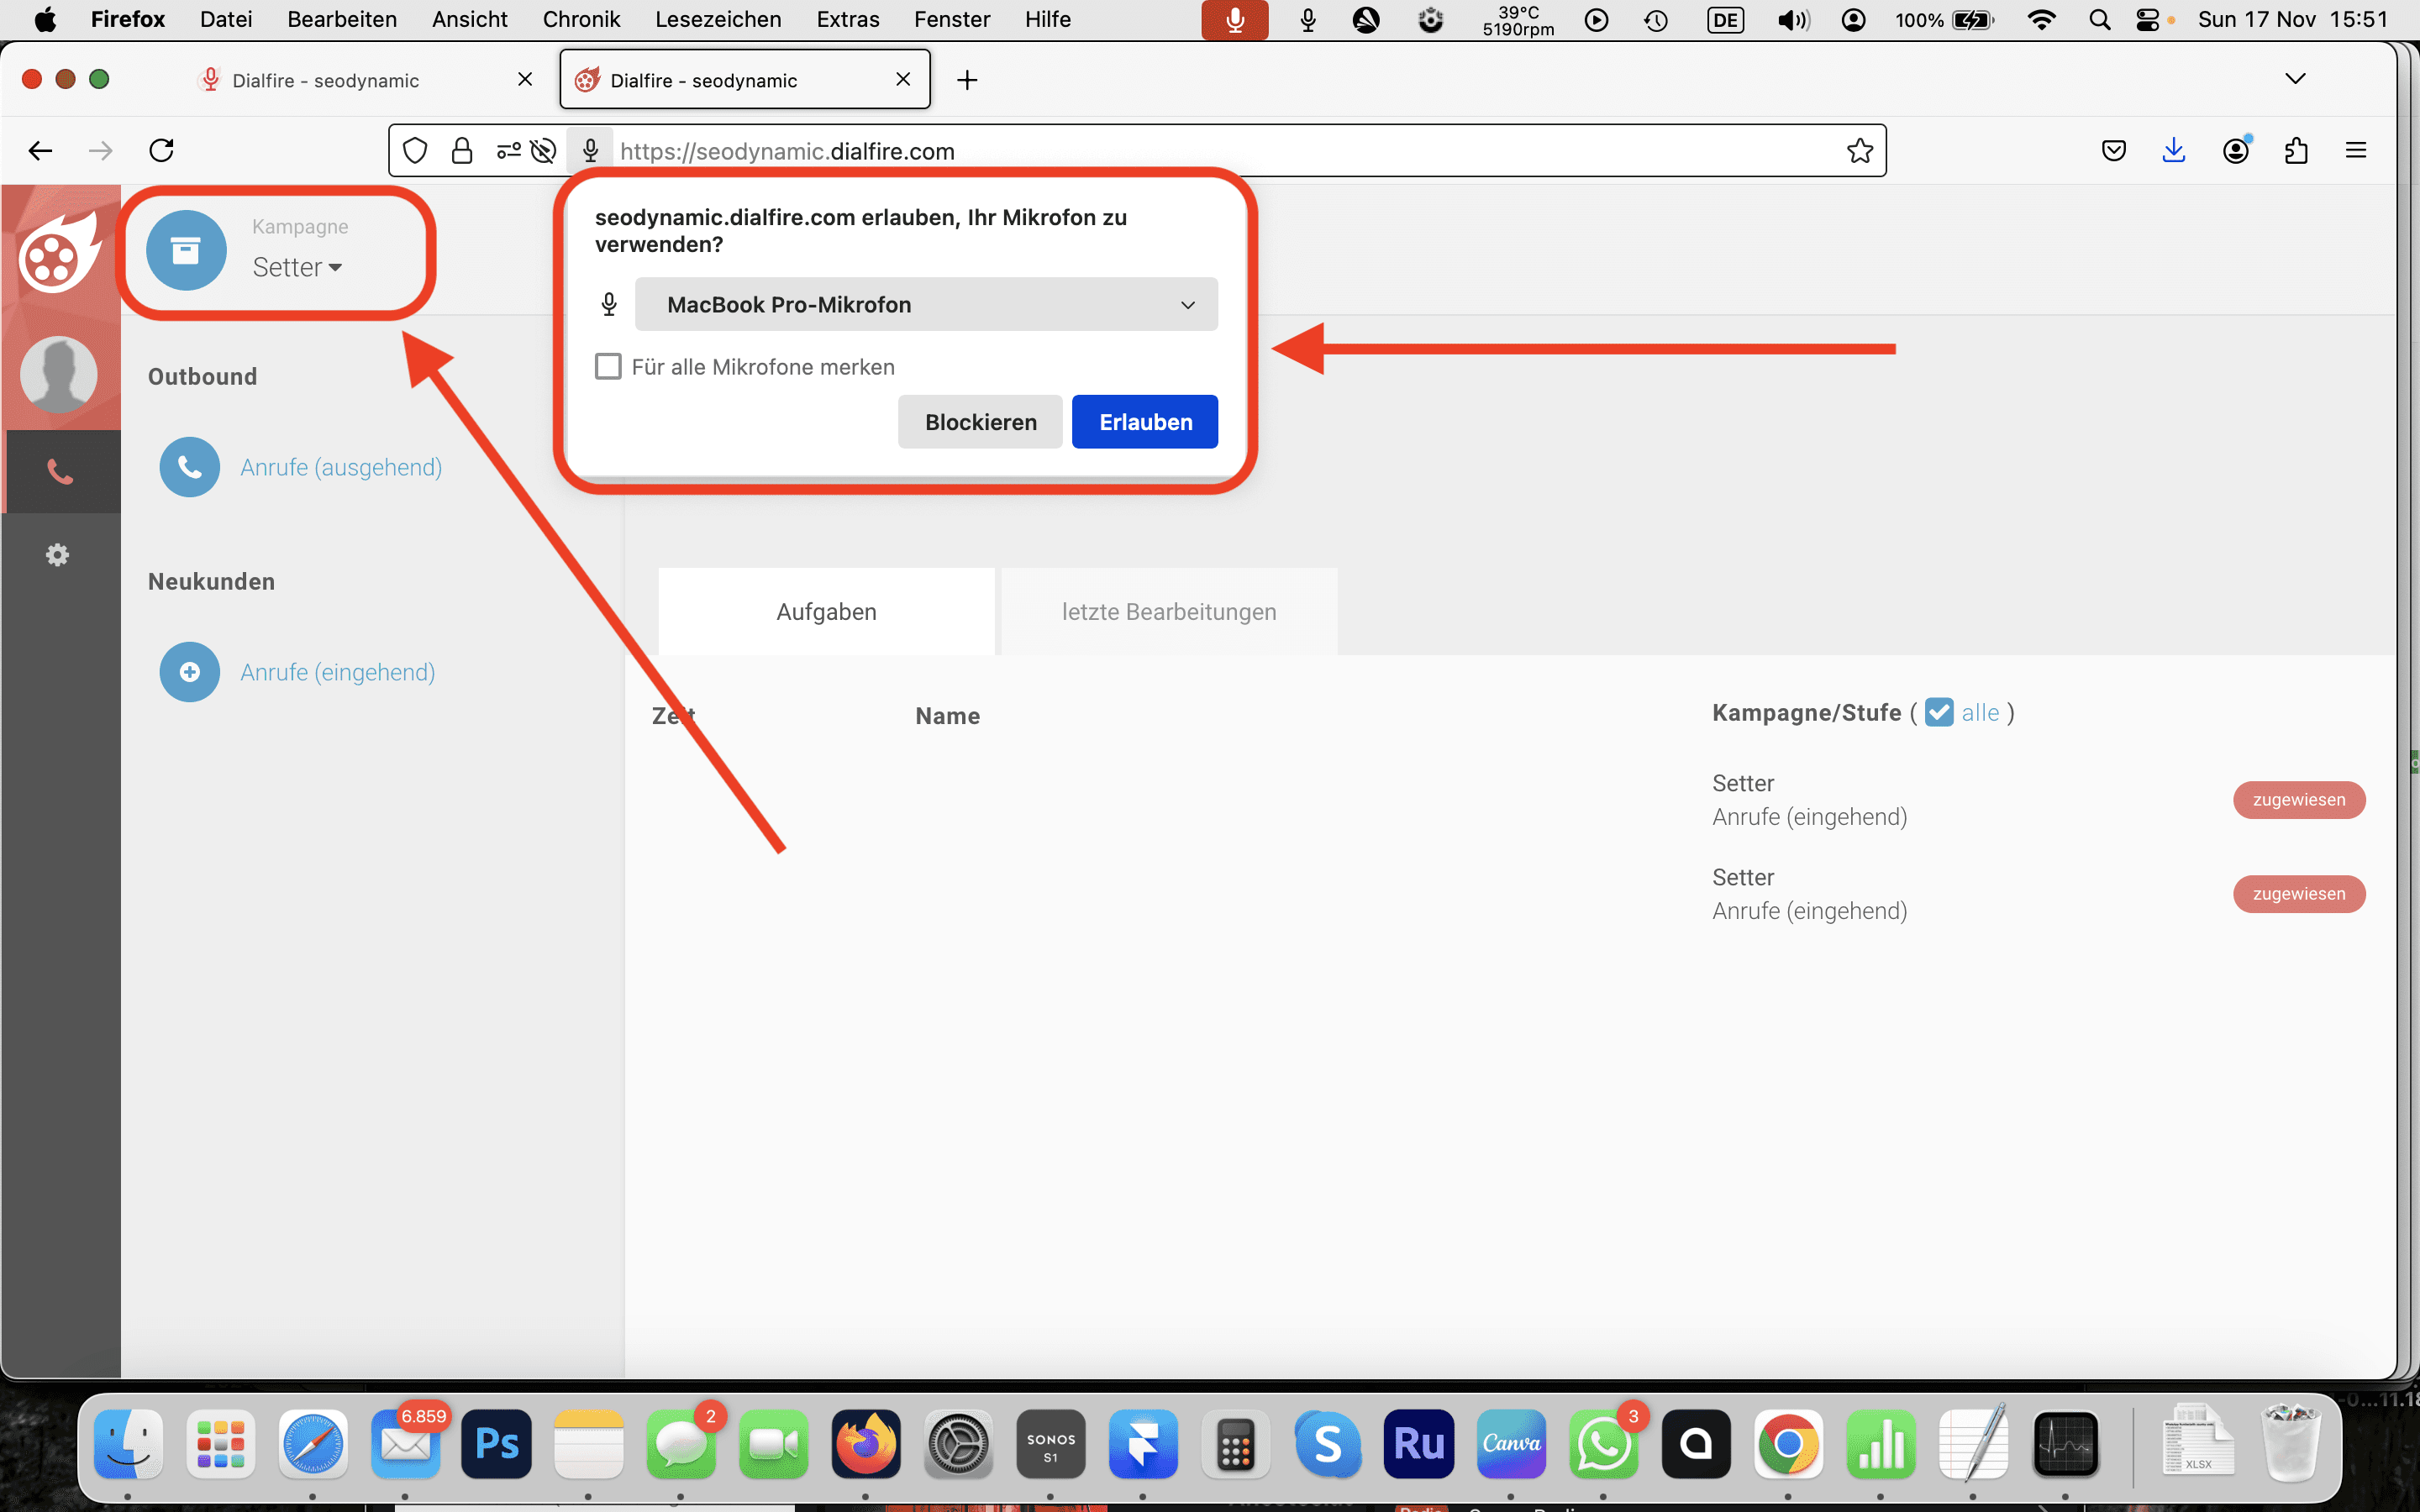
Task: Click the incoming calls plus icon
Action: pyautogui.click(x=189, y=672)
